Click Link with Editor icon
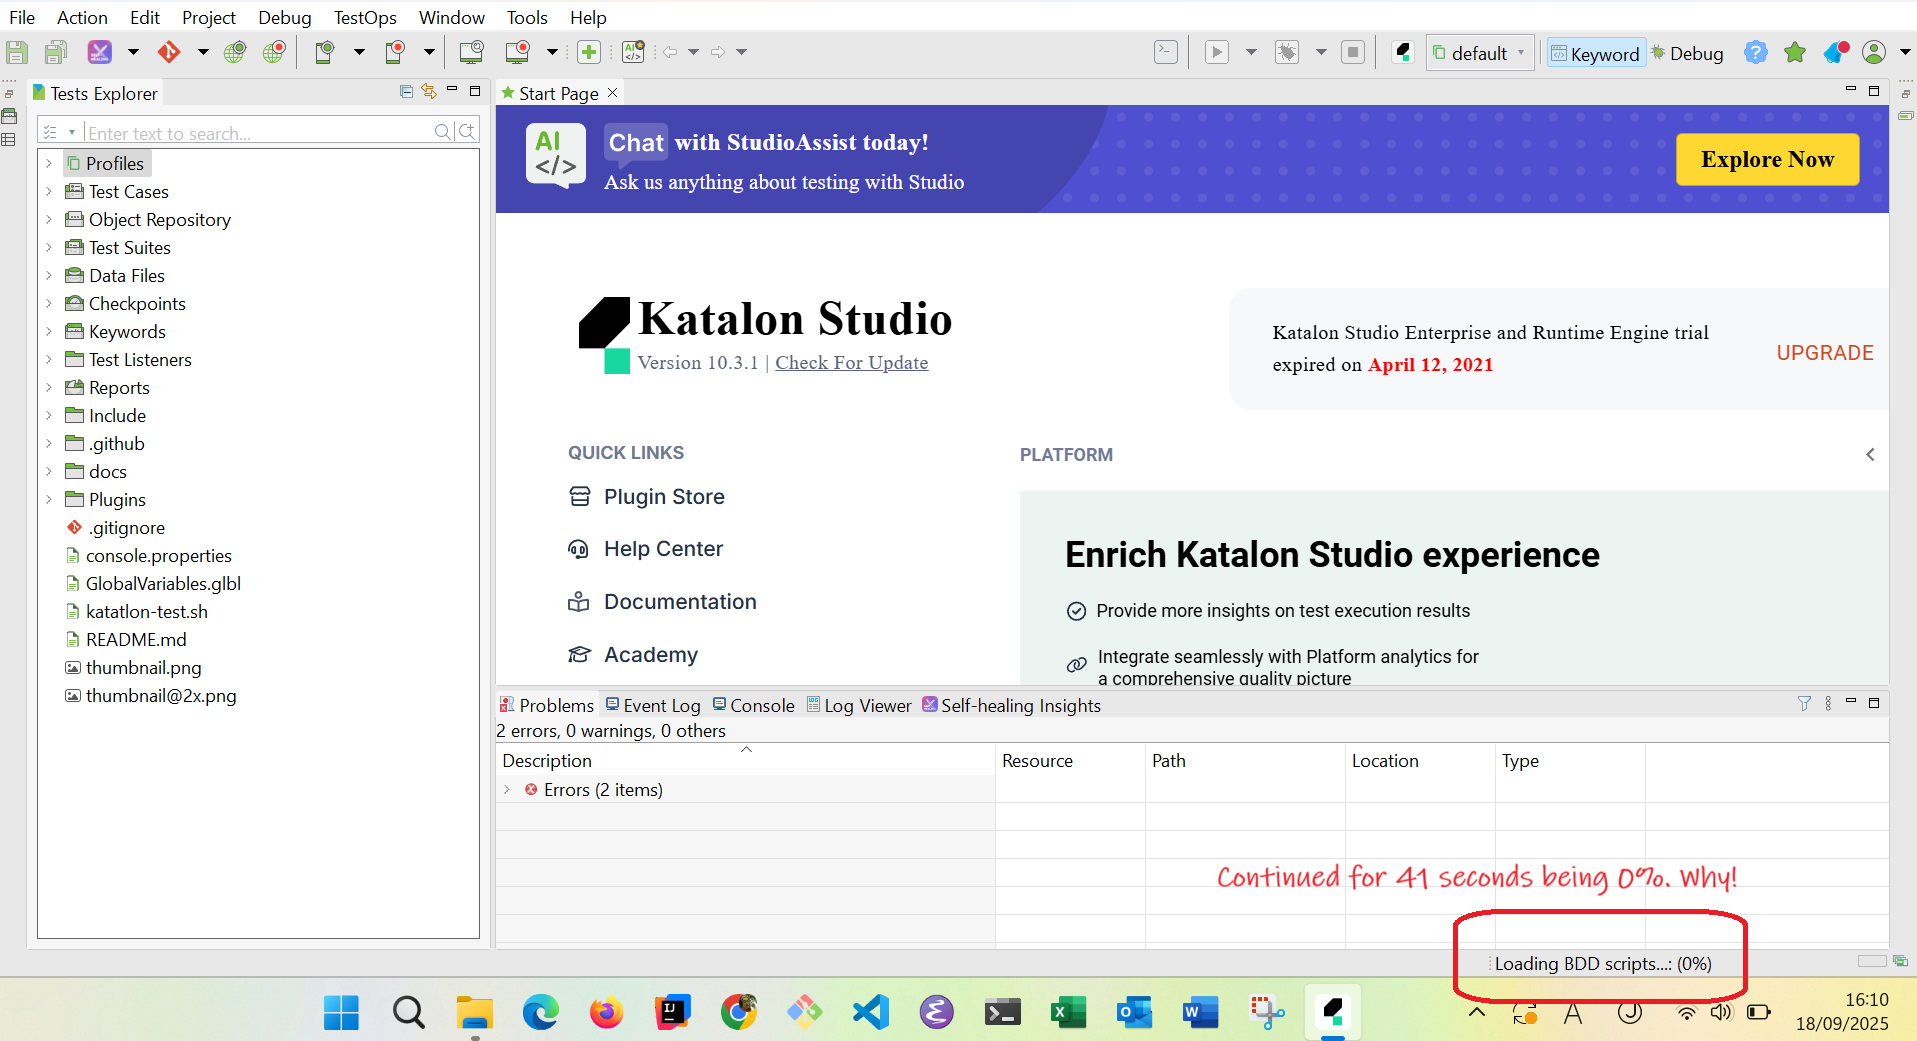The image size is (1917, 1041). (x=429, y=91)
